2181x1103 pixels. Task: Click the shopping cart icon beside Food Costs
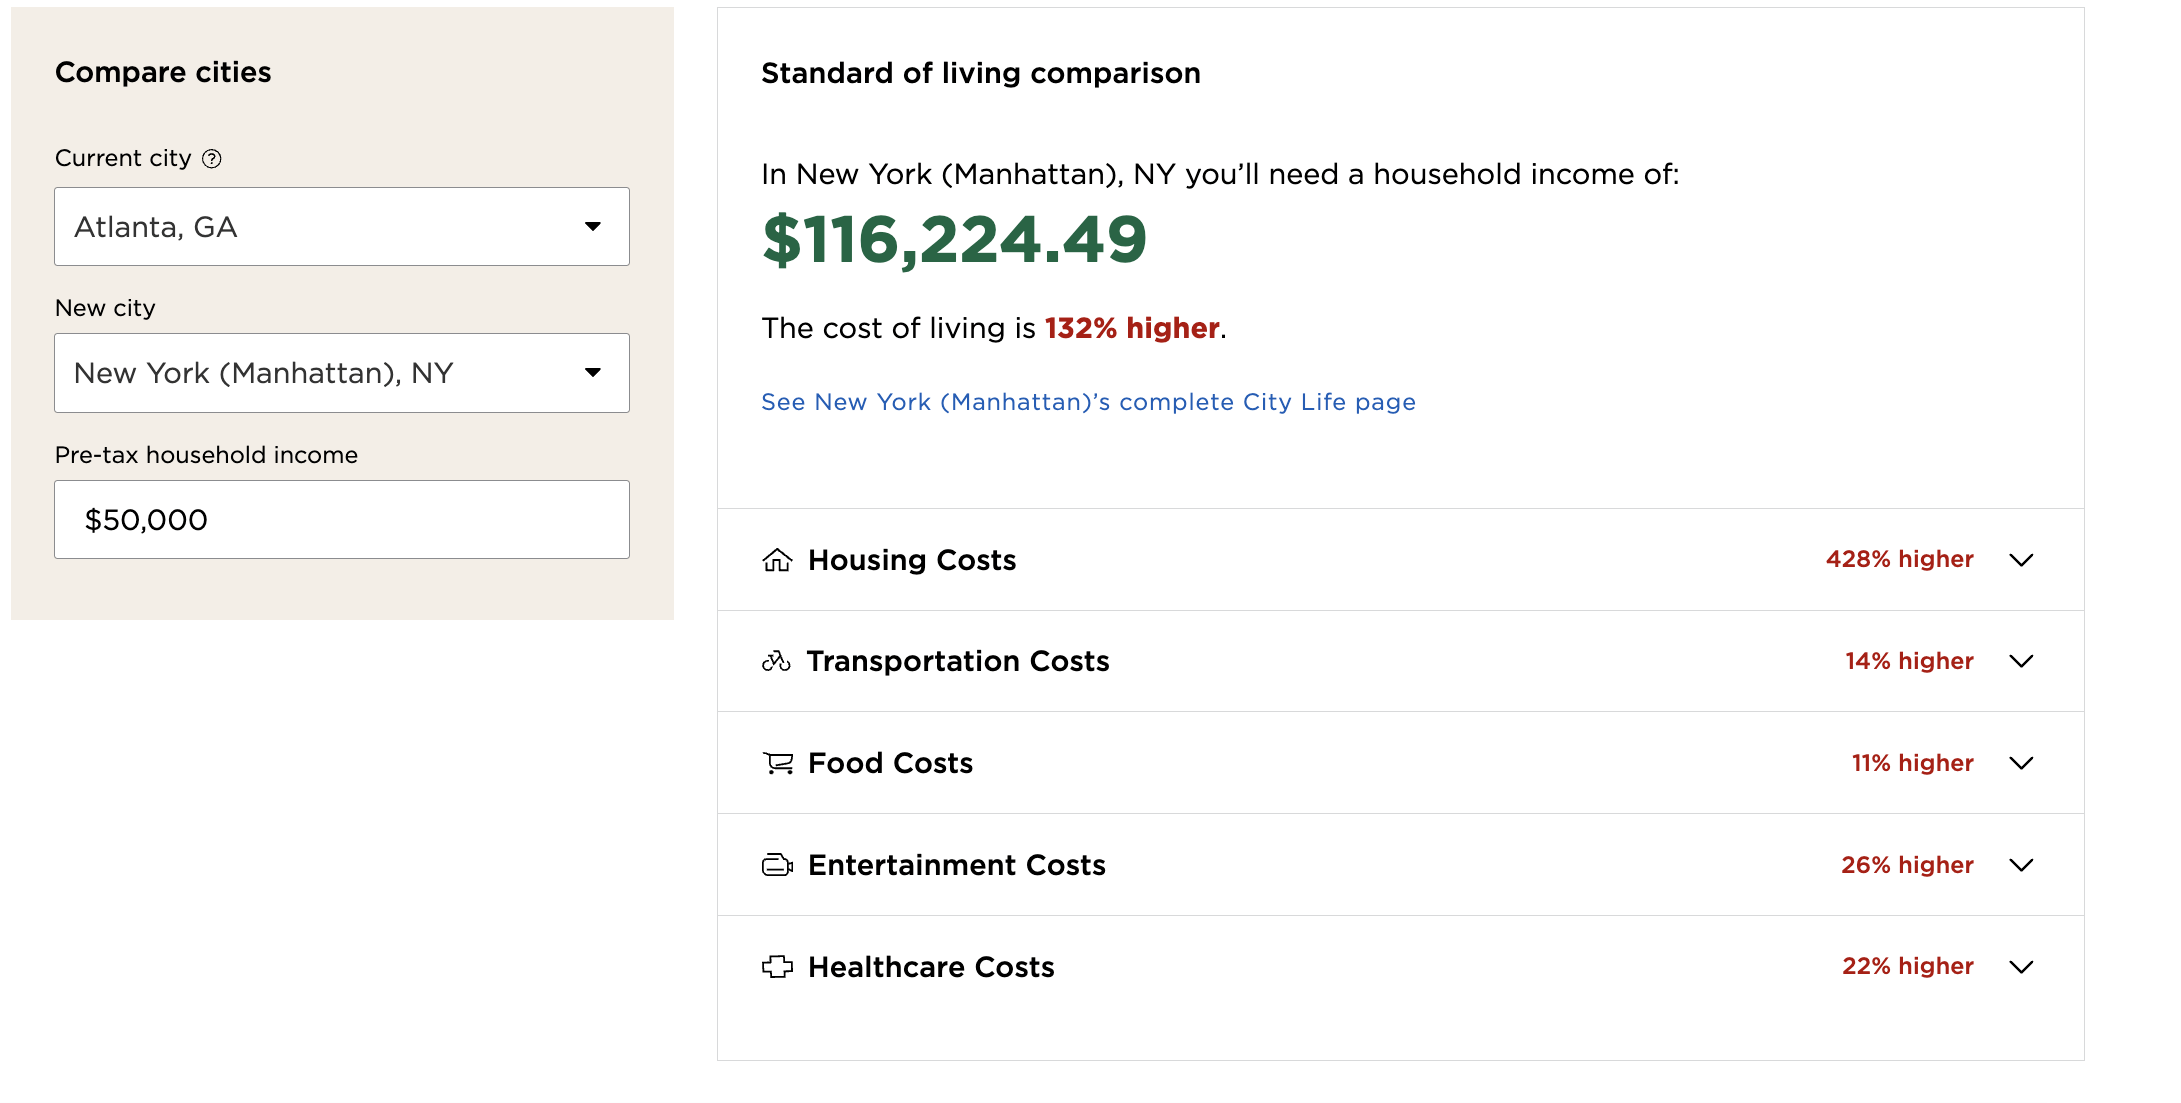[778, 763]
